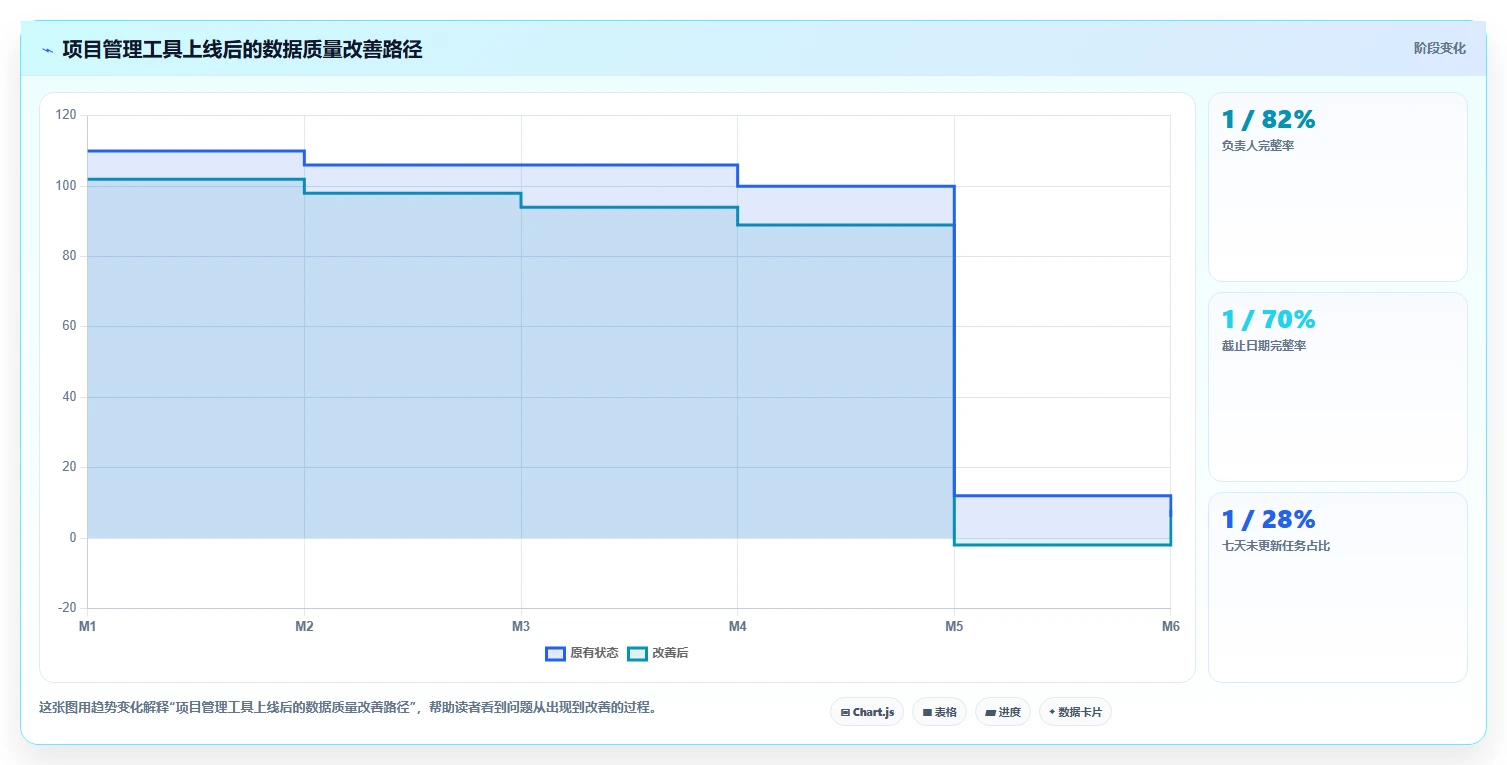Click the chart description paragraph below chart
Viewport: 1507px width, 765px height.
point(348,707)
